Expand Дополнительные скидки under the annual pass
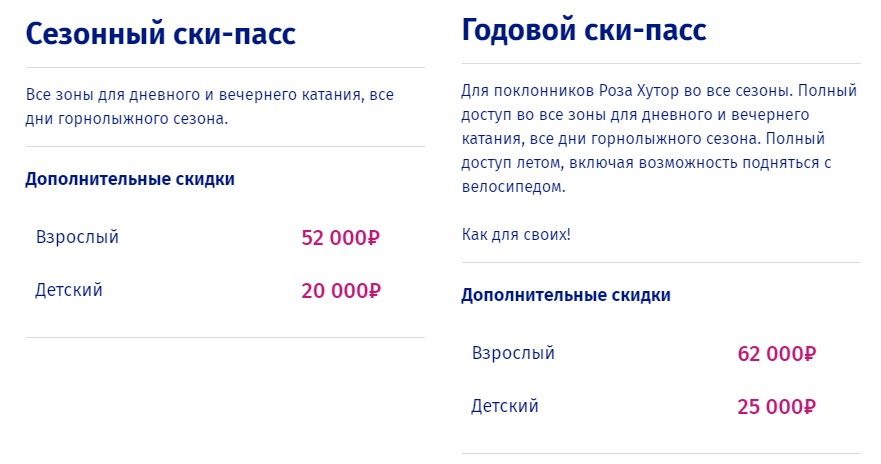 point(566,296)
